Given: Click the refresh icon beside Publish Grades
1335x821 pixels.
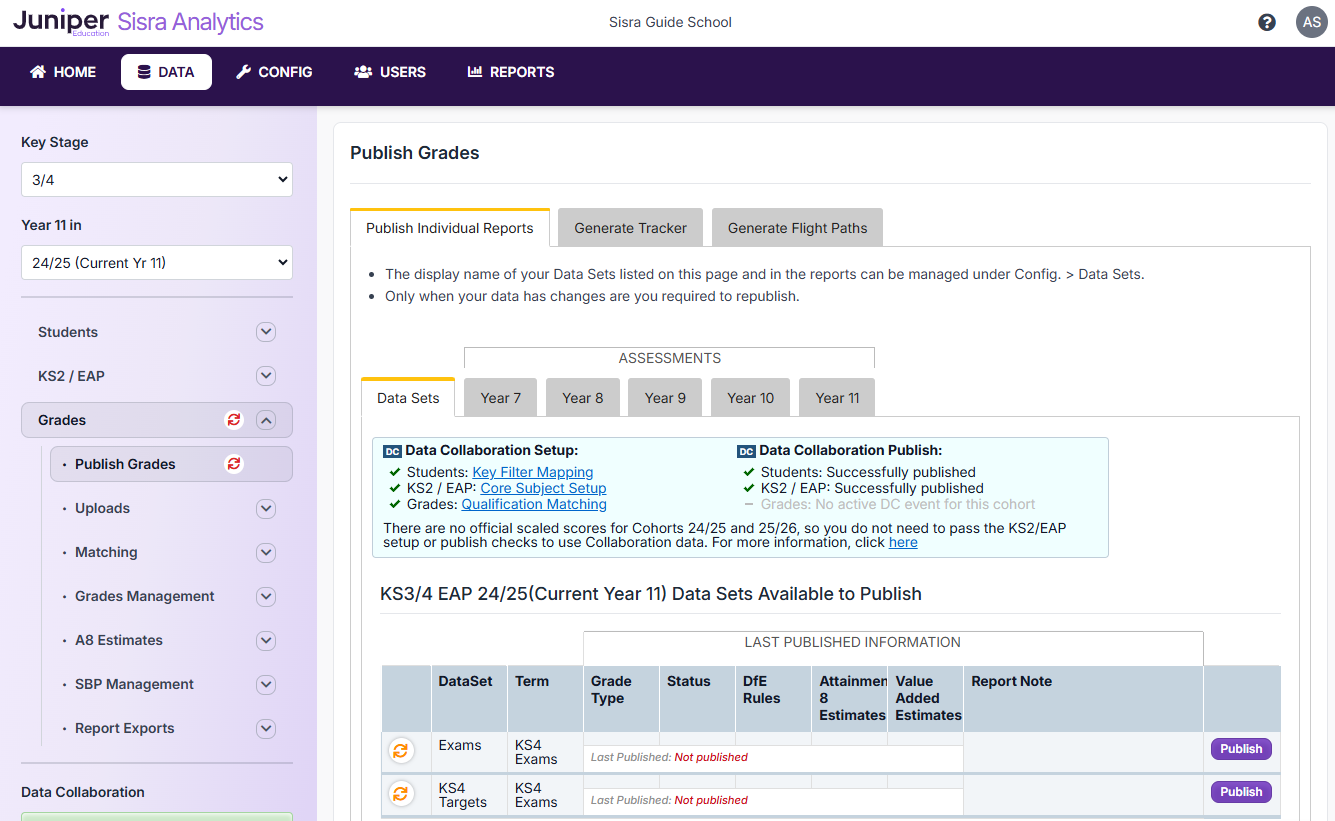Looking at the screenshot, I should (234, 464).
